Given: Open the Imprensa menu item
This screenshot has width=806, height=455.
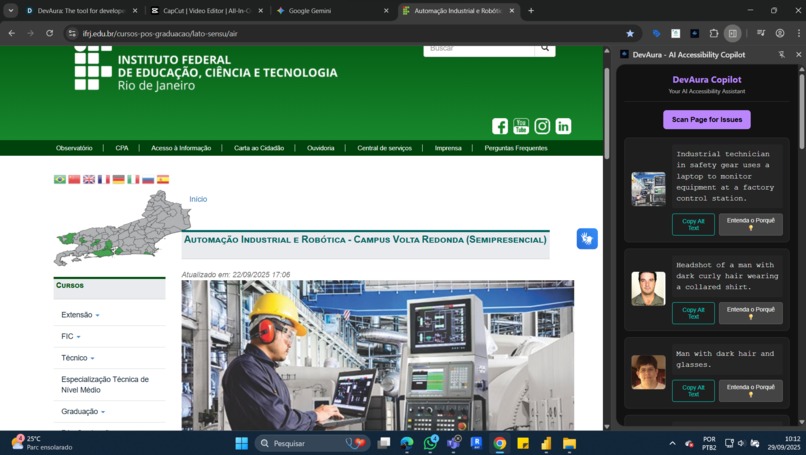Looking at the screenshot, I should click(x=448, y=148).
